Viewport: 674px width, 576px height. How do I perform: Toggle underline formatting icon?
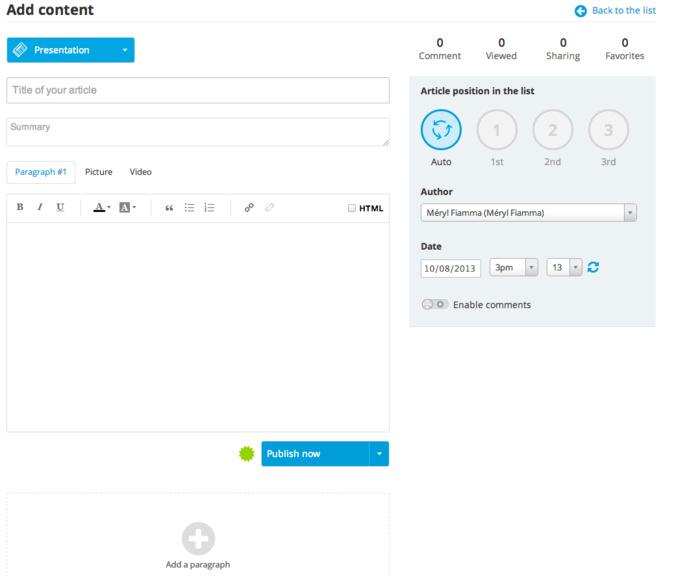[x=60, y=208]
